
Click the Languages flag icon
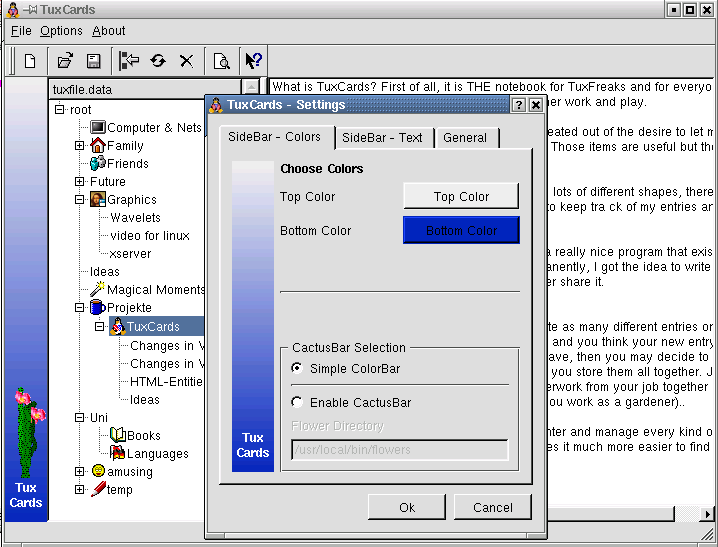tap(118, 453)
